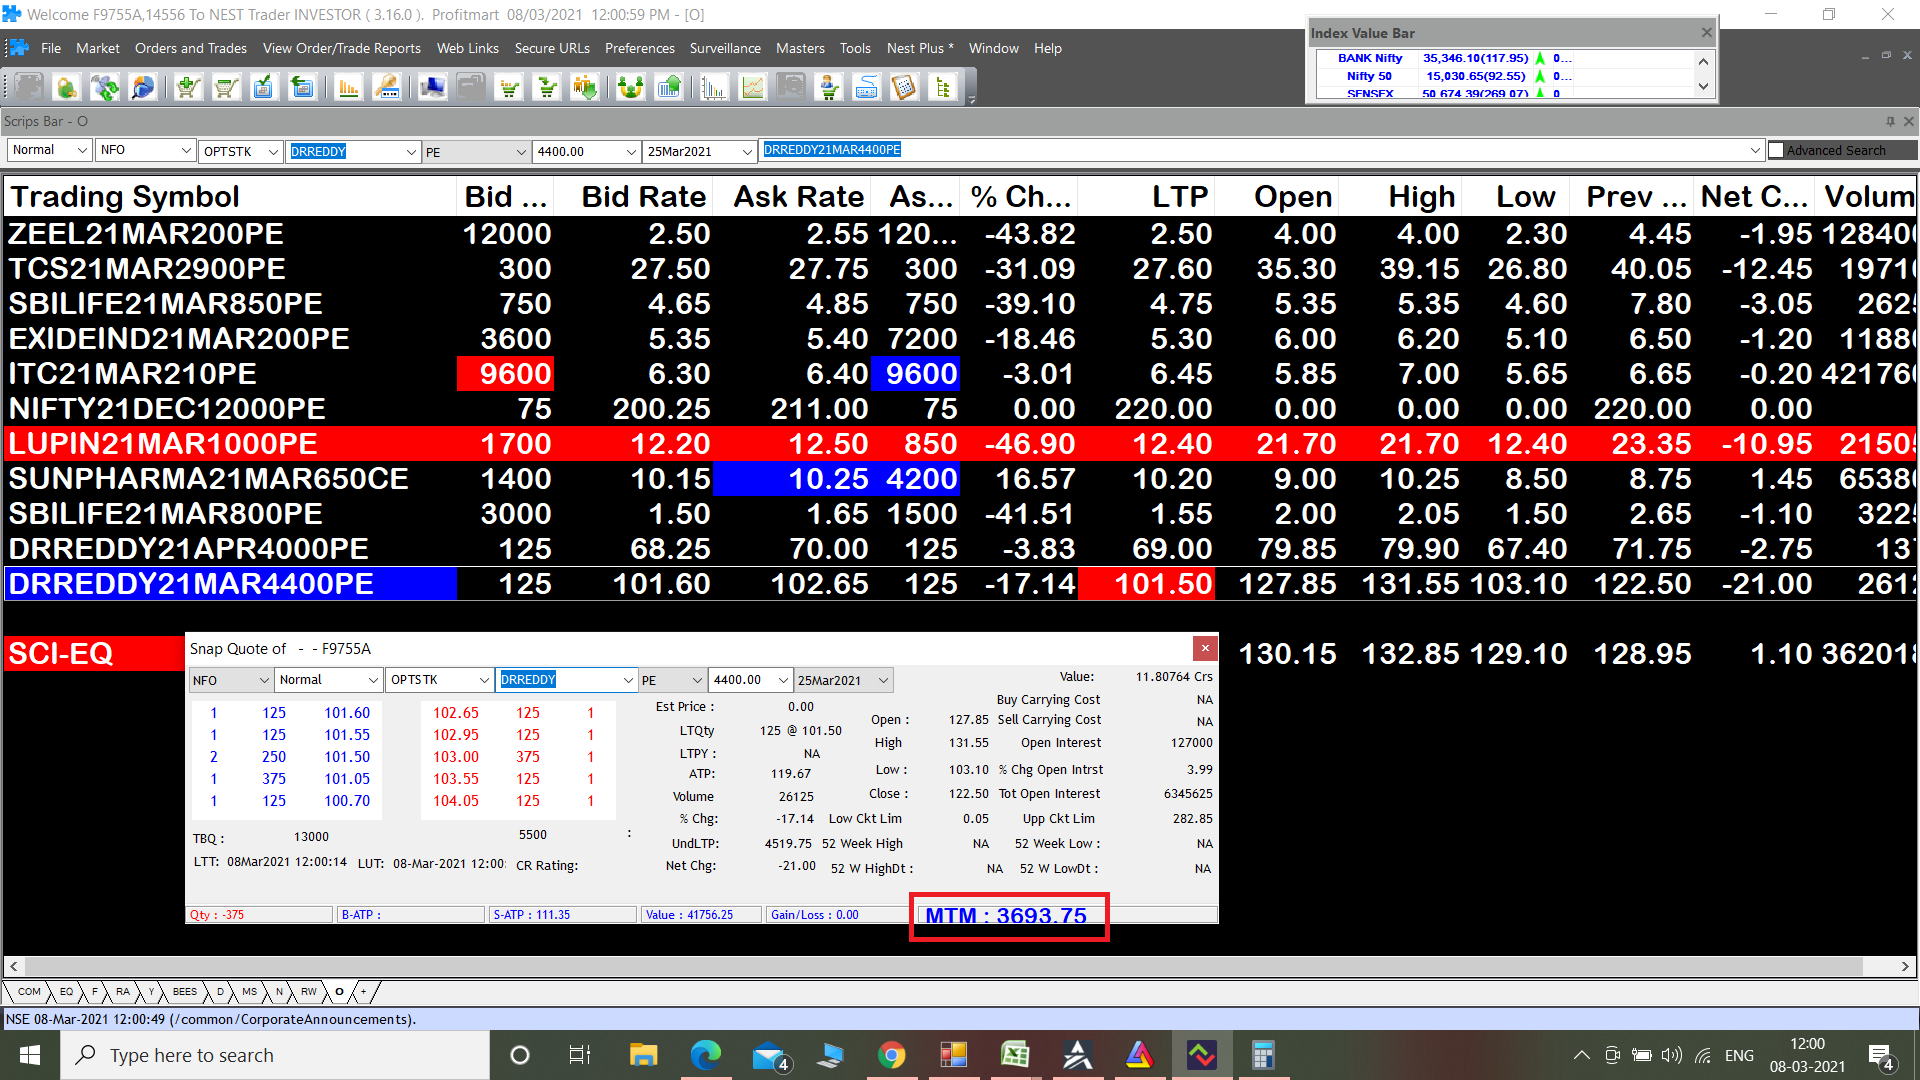Click the orange bar chart toolbar icon
Screen dimensions: 1920x1080
coord(348,88)
